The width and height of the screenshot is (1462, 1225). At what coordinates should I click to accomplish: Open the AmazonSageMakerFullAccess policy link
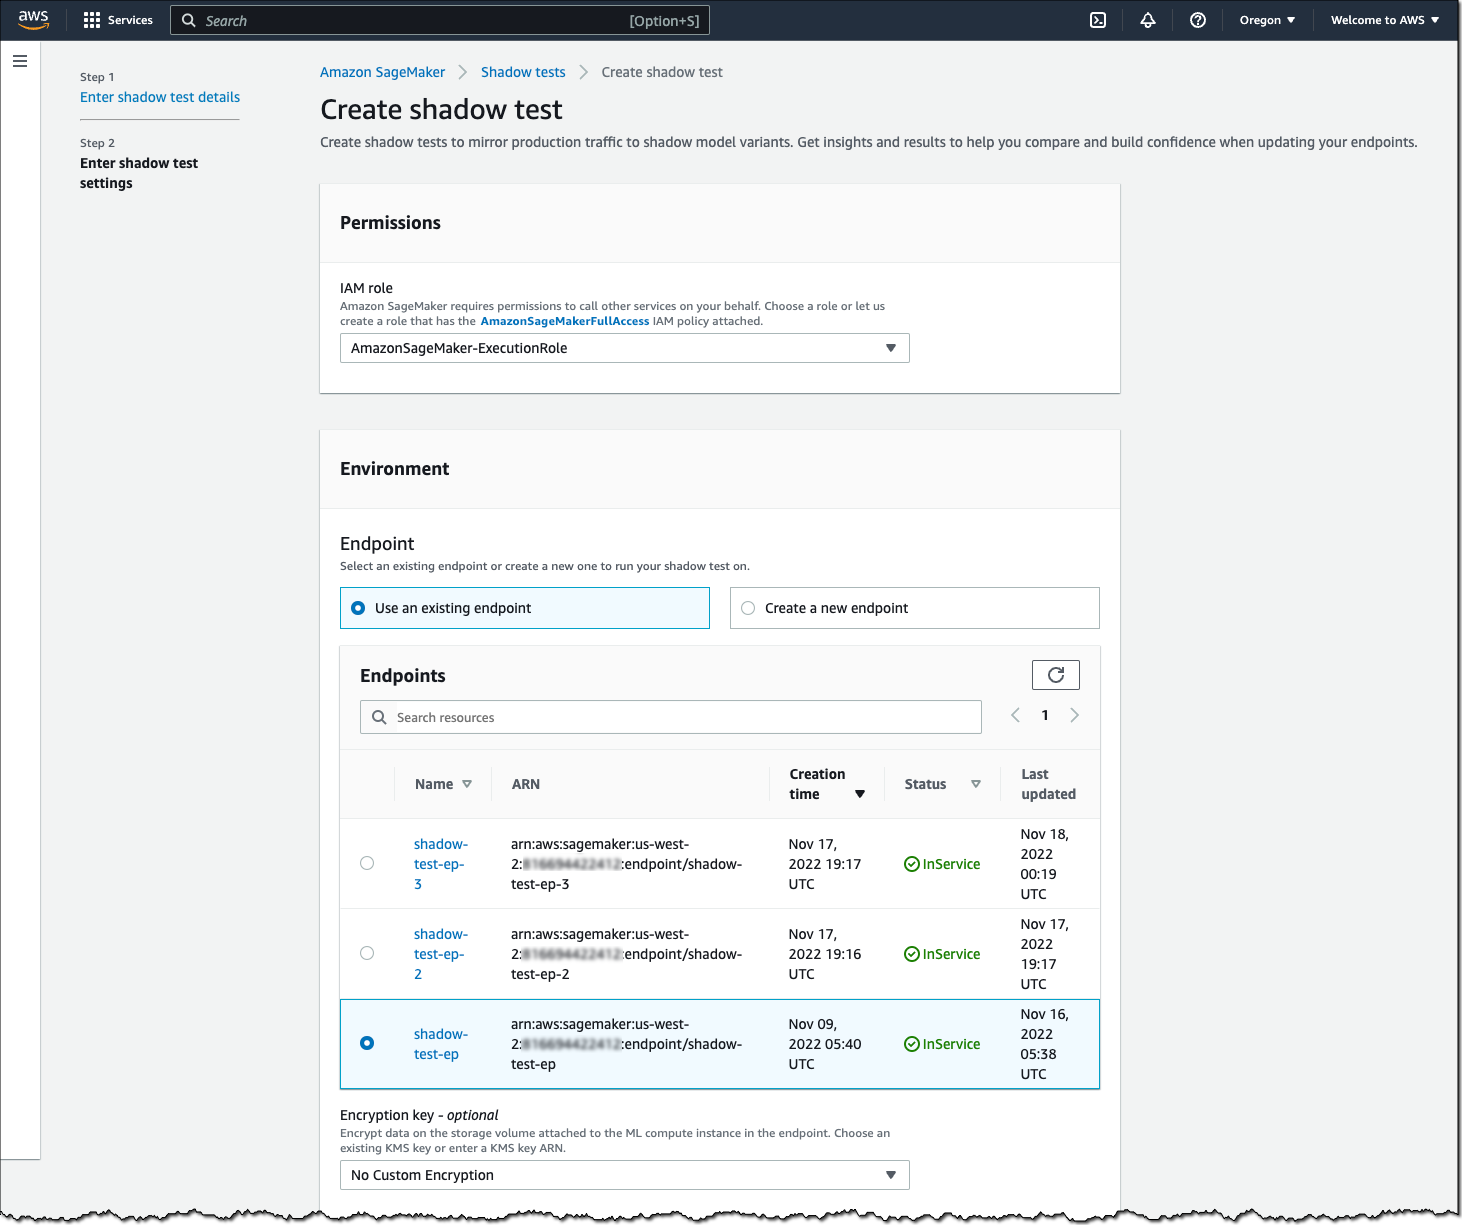[x=565, y=321]
